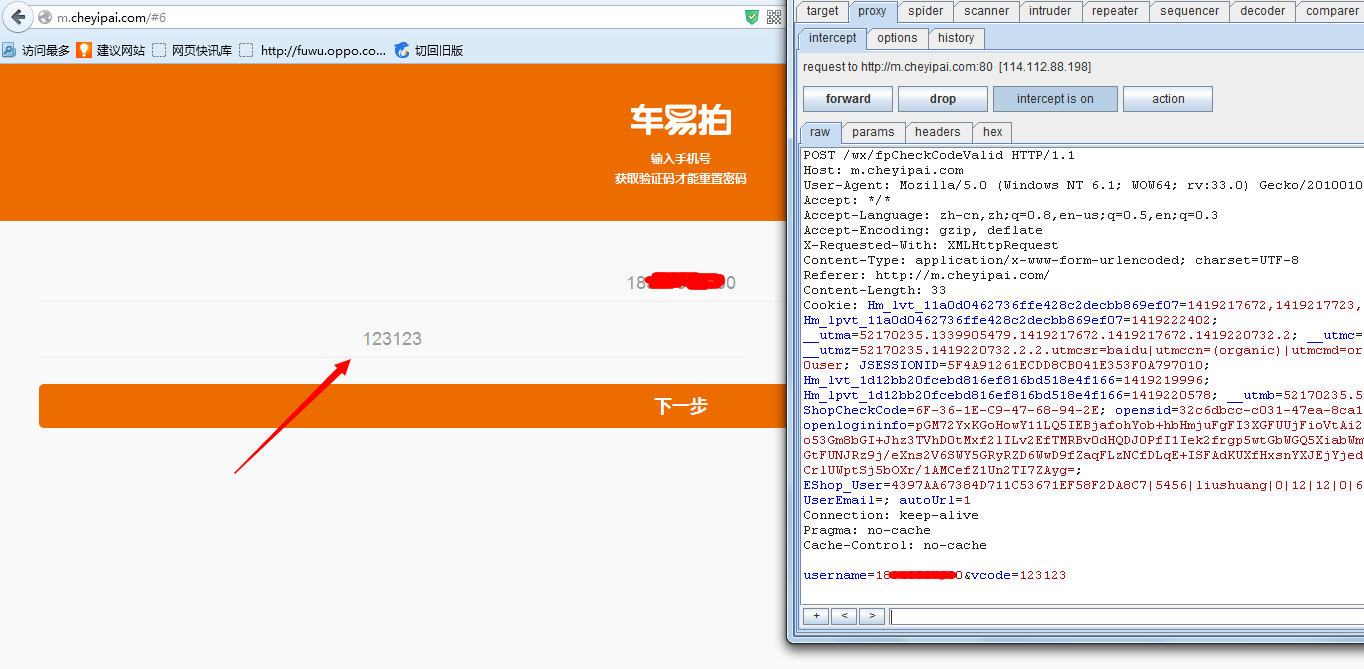Click the Burp search text field

point(1127,616)
